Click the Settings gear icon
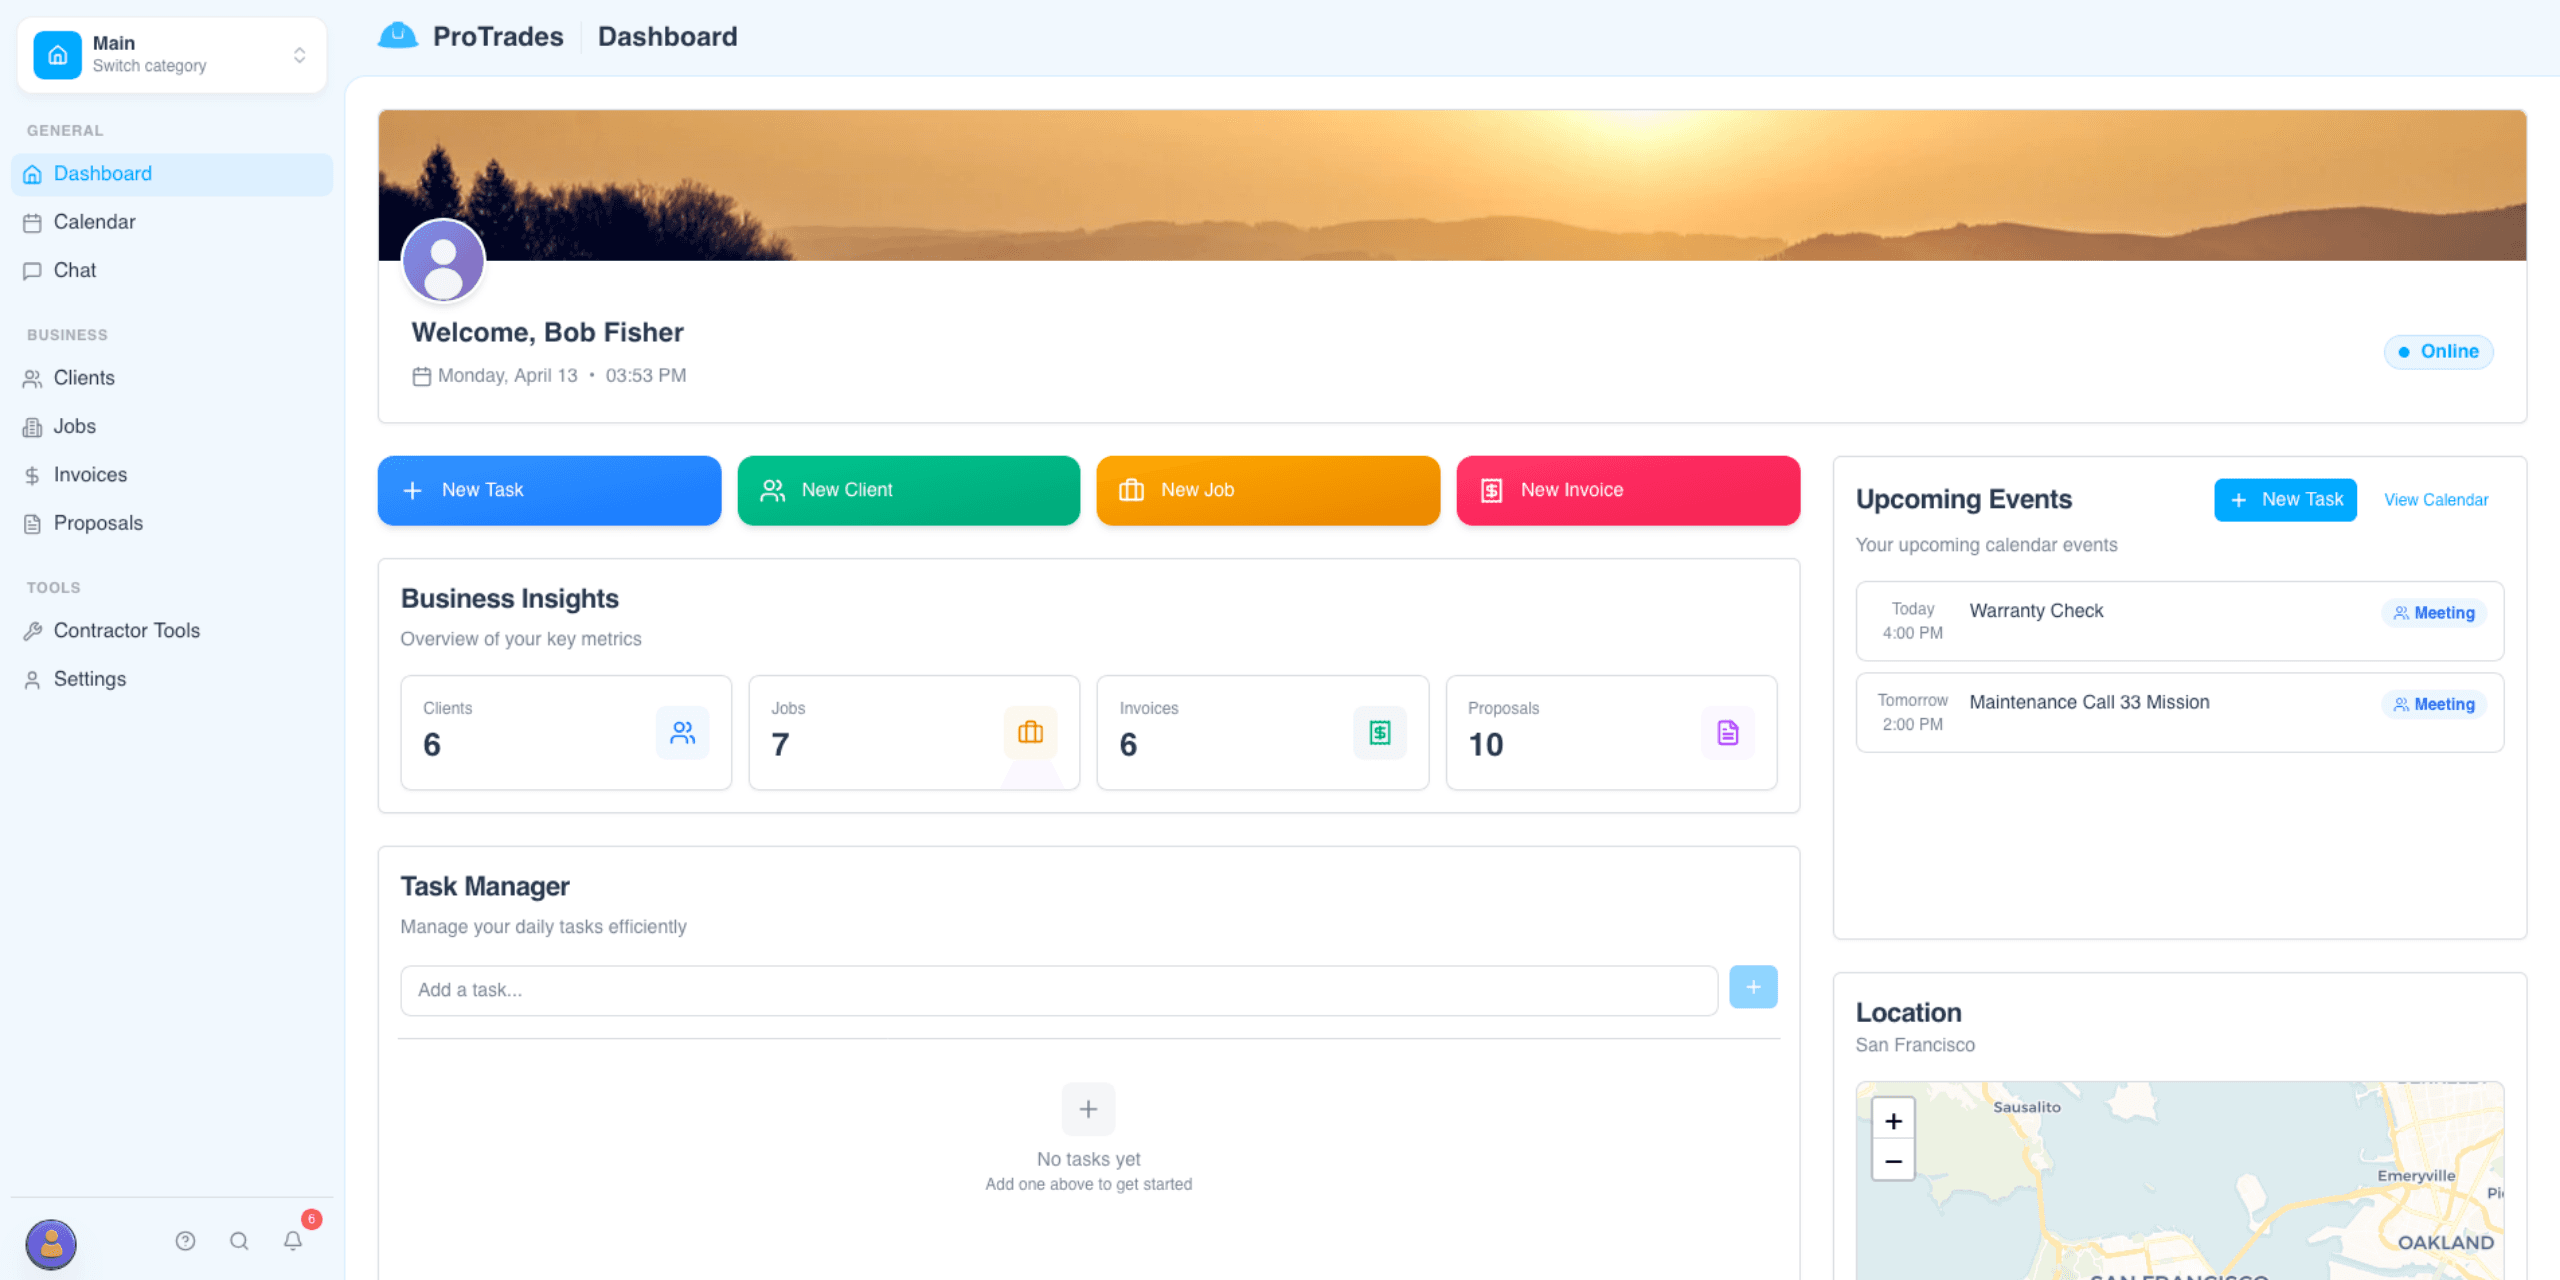This screenshot has height=1280, width=2560. (33, 679)
